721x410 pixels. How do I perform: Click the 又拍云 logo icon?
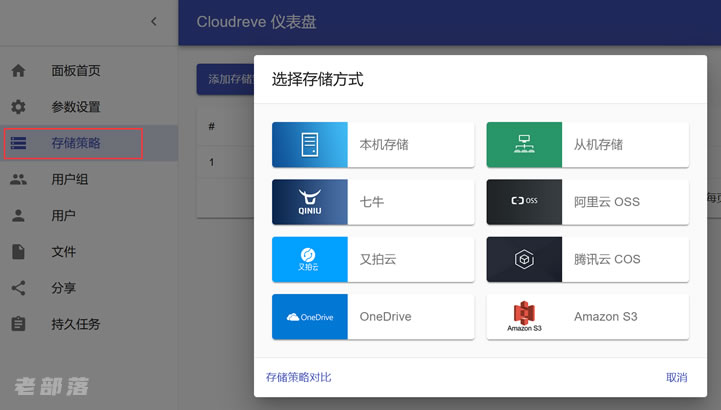point(309,259)
